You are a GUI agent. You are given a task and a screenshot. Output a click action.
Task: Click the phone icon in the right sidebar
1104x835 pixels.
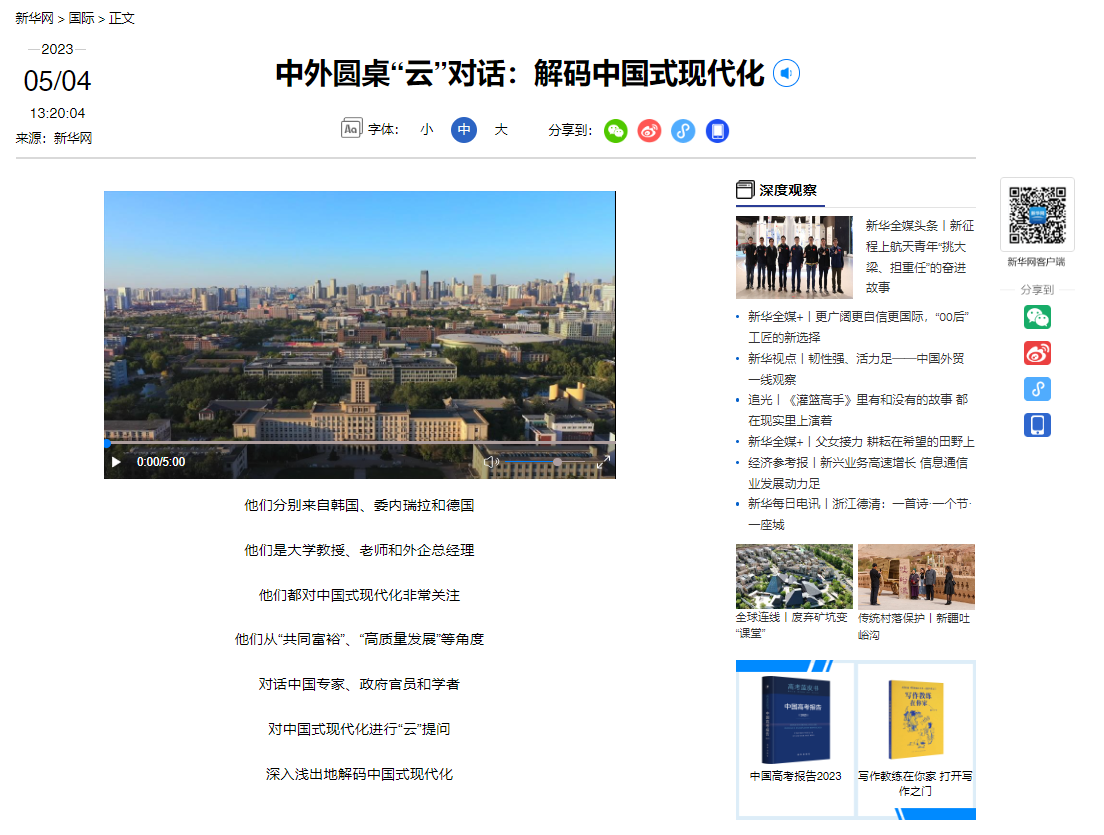click(1037, 425)
